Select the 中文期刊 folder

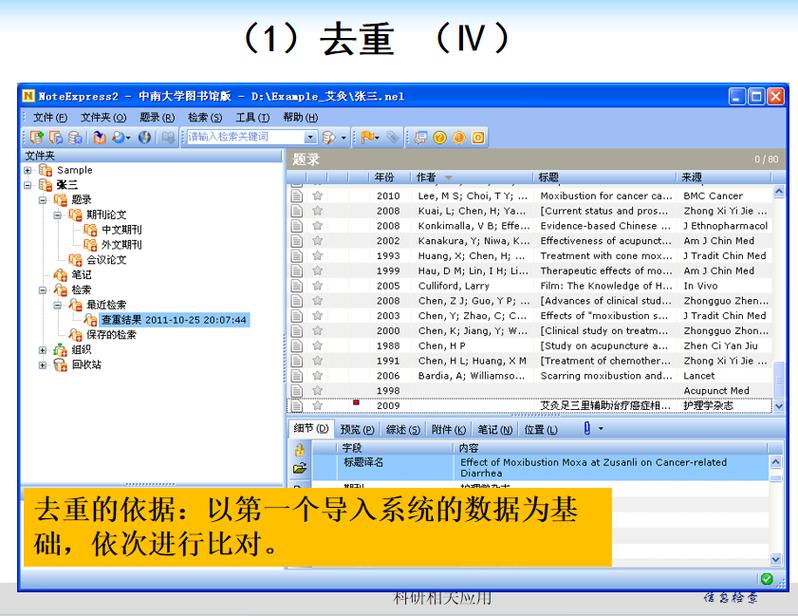[x=121, y=230]
